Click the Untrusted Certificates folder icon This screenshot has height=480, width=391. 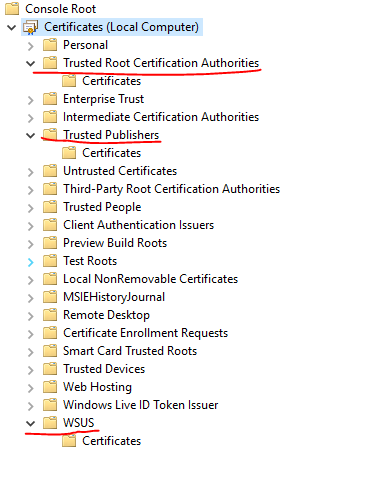tap(50, 171)
